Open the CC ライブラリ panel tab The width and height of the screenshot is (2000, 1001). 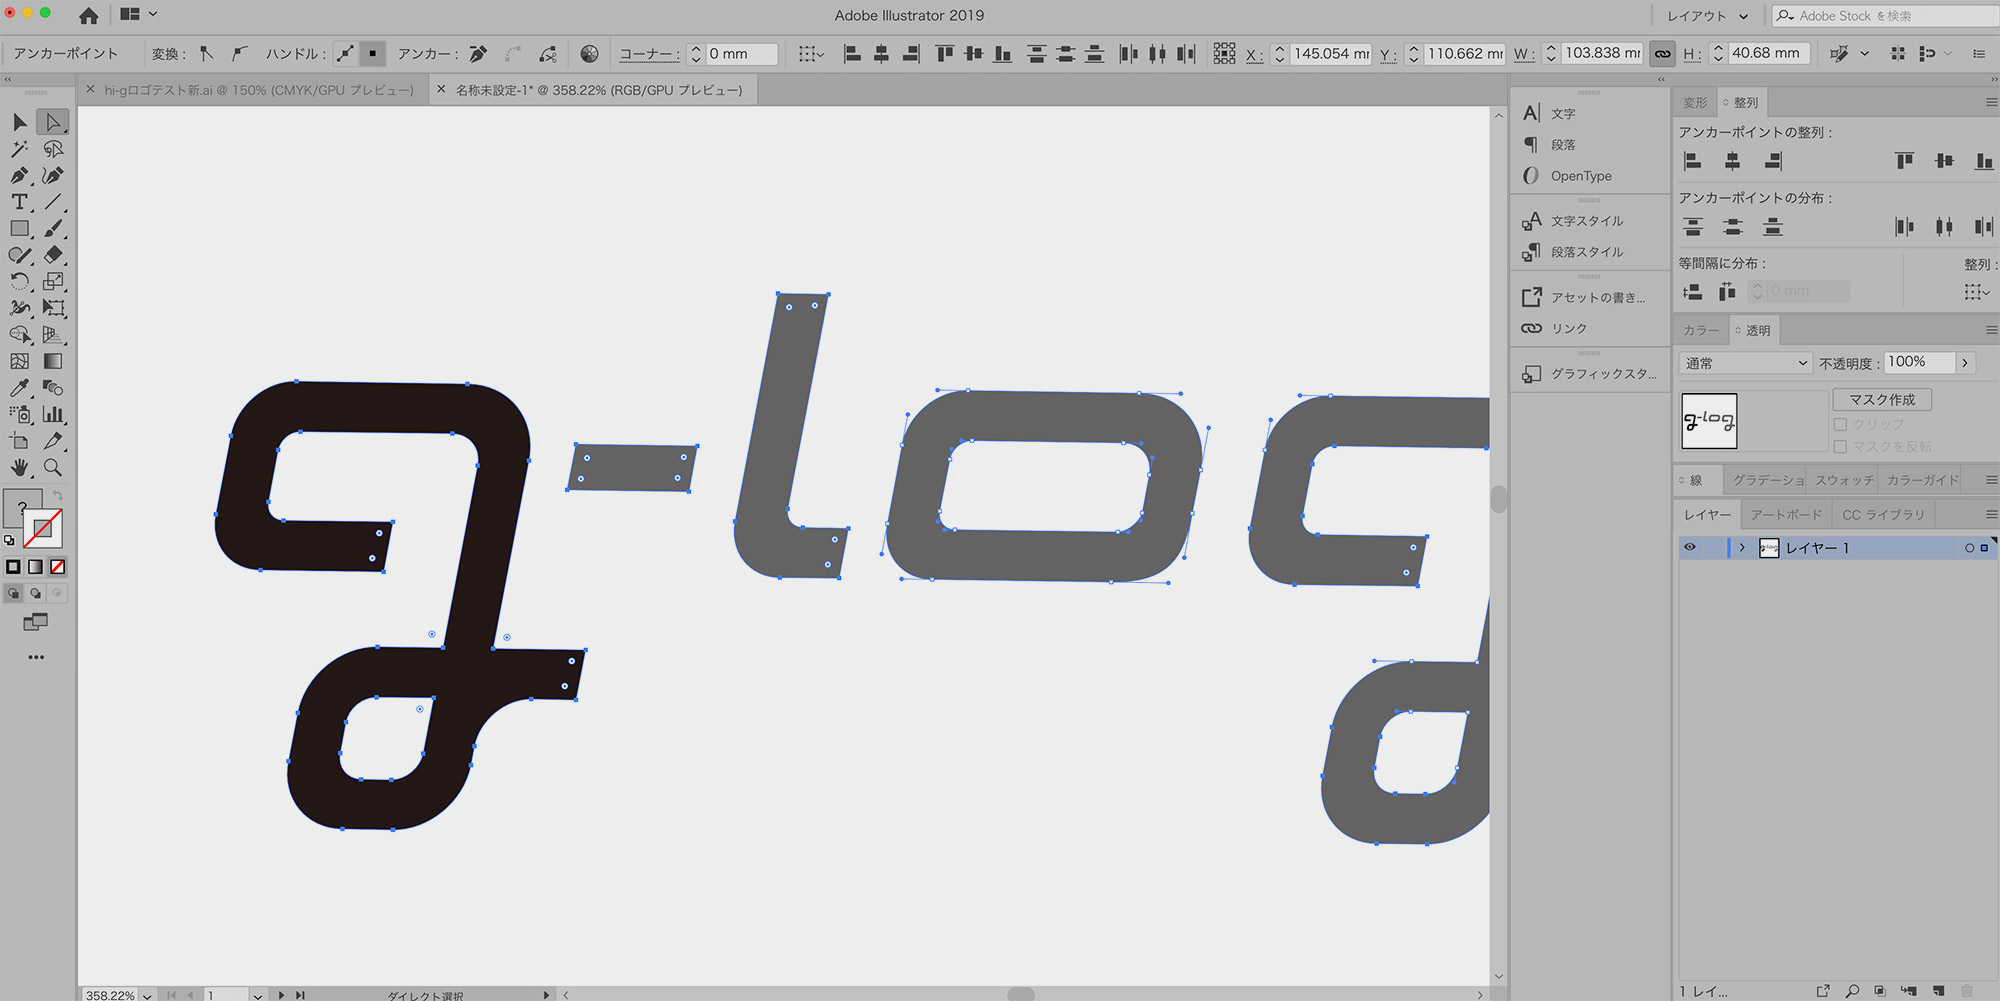click(x=1883, y=514)
